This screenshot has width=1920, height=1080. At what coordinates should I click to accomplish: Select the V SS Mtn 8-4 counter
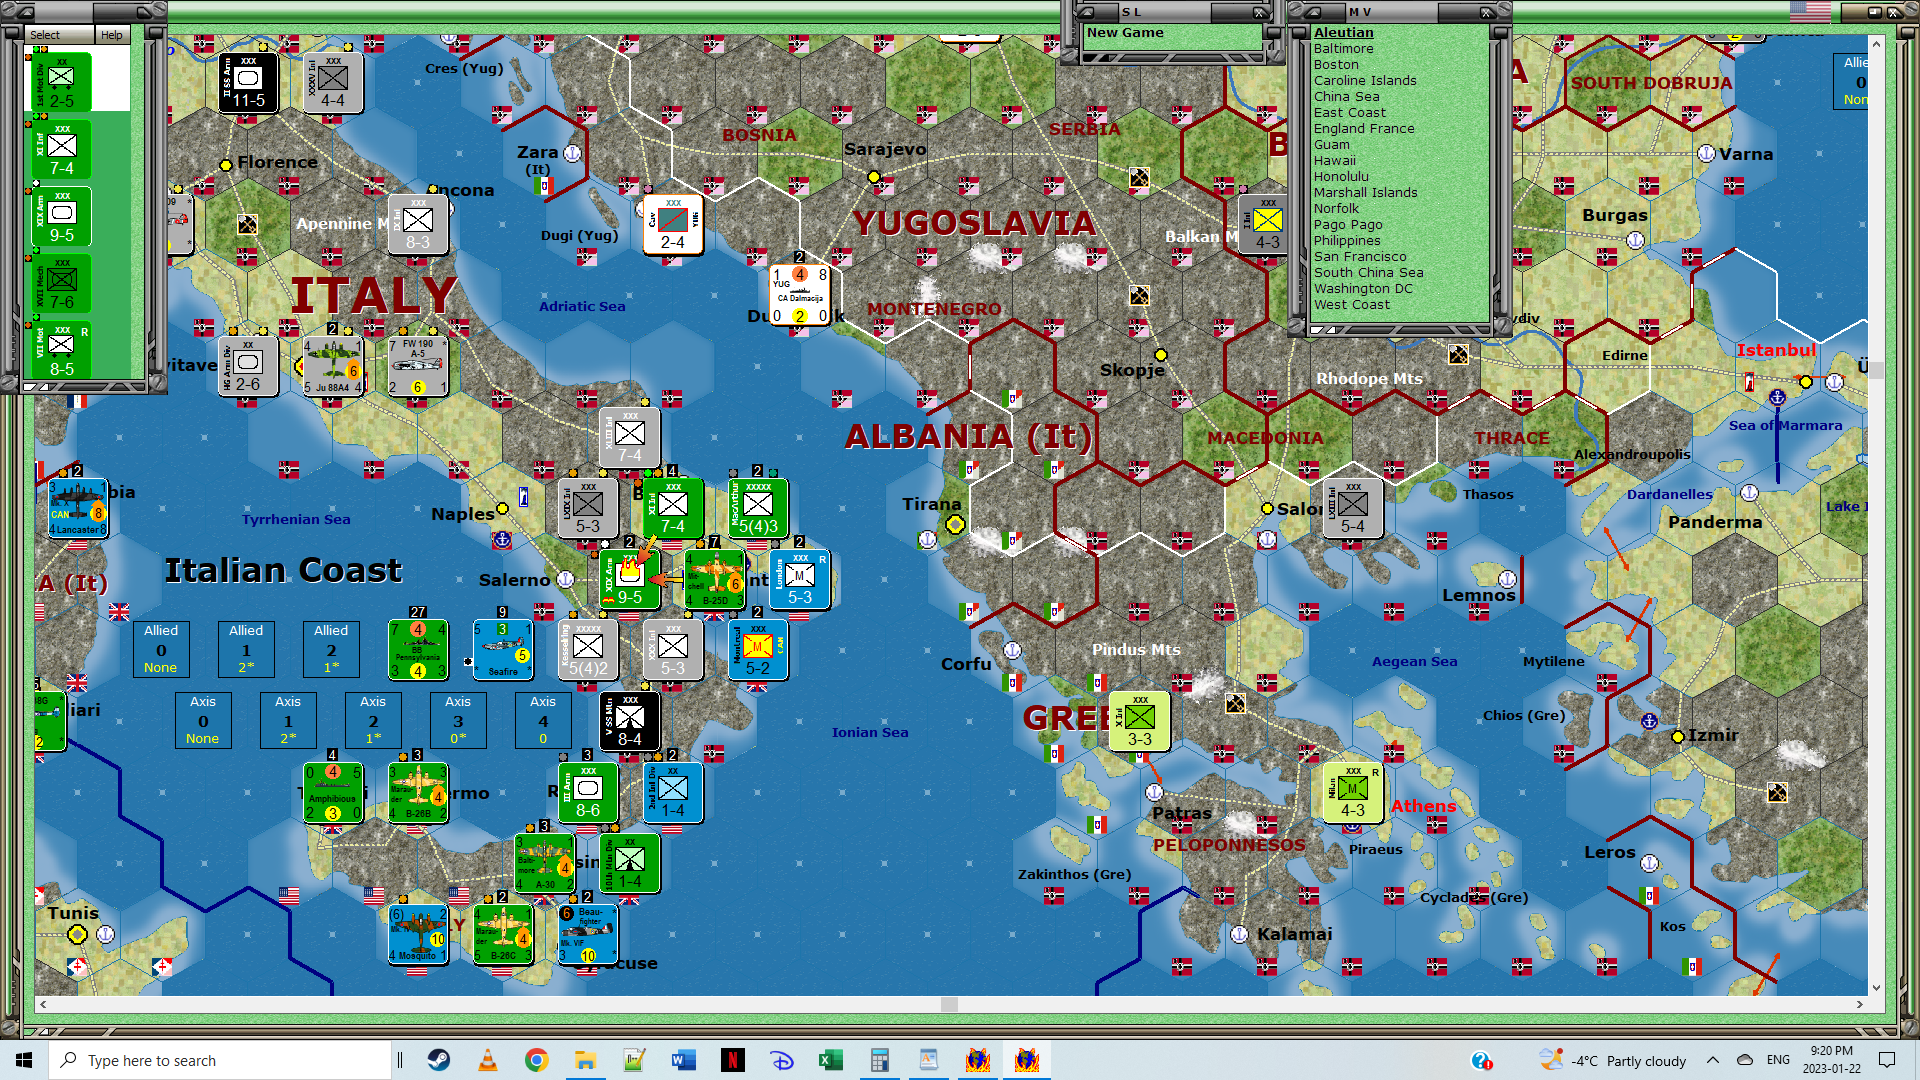tap(630, 721)
